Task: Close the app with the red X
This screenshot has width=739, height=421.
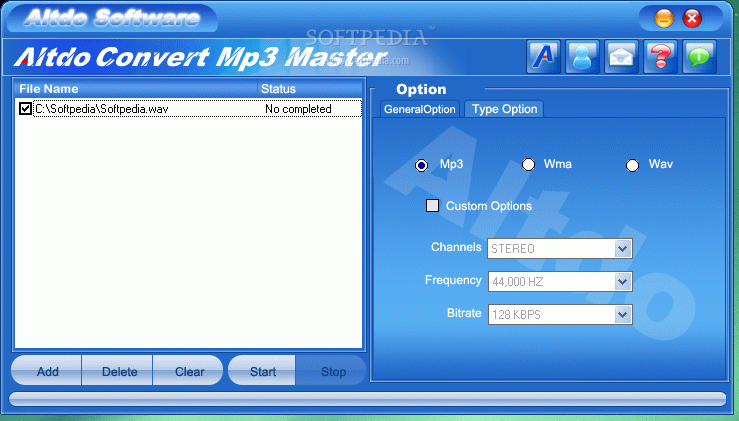Action: [692, 18]
